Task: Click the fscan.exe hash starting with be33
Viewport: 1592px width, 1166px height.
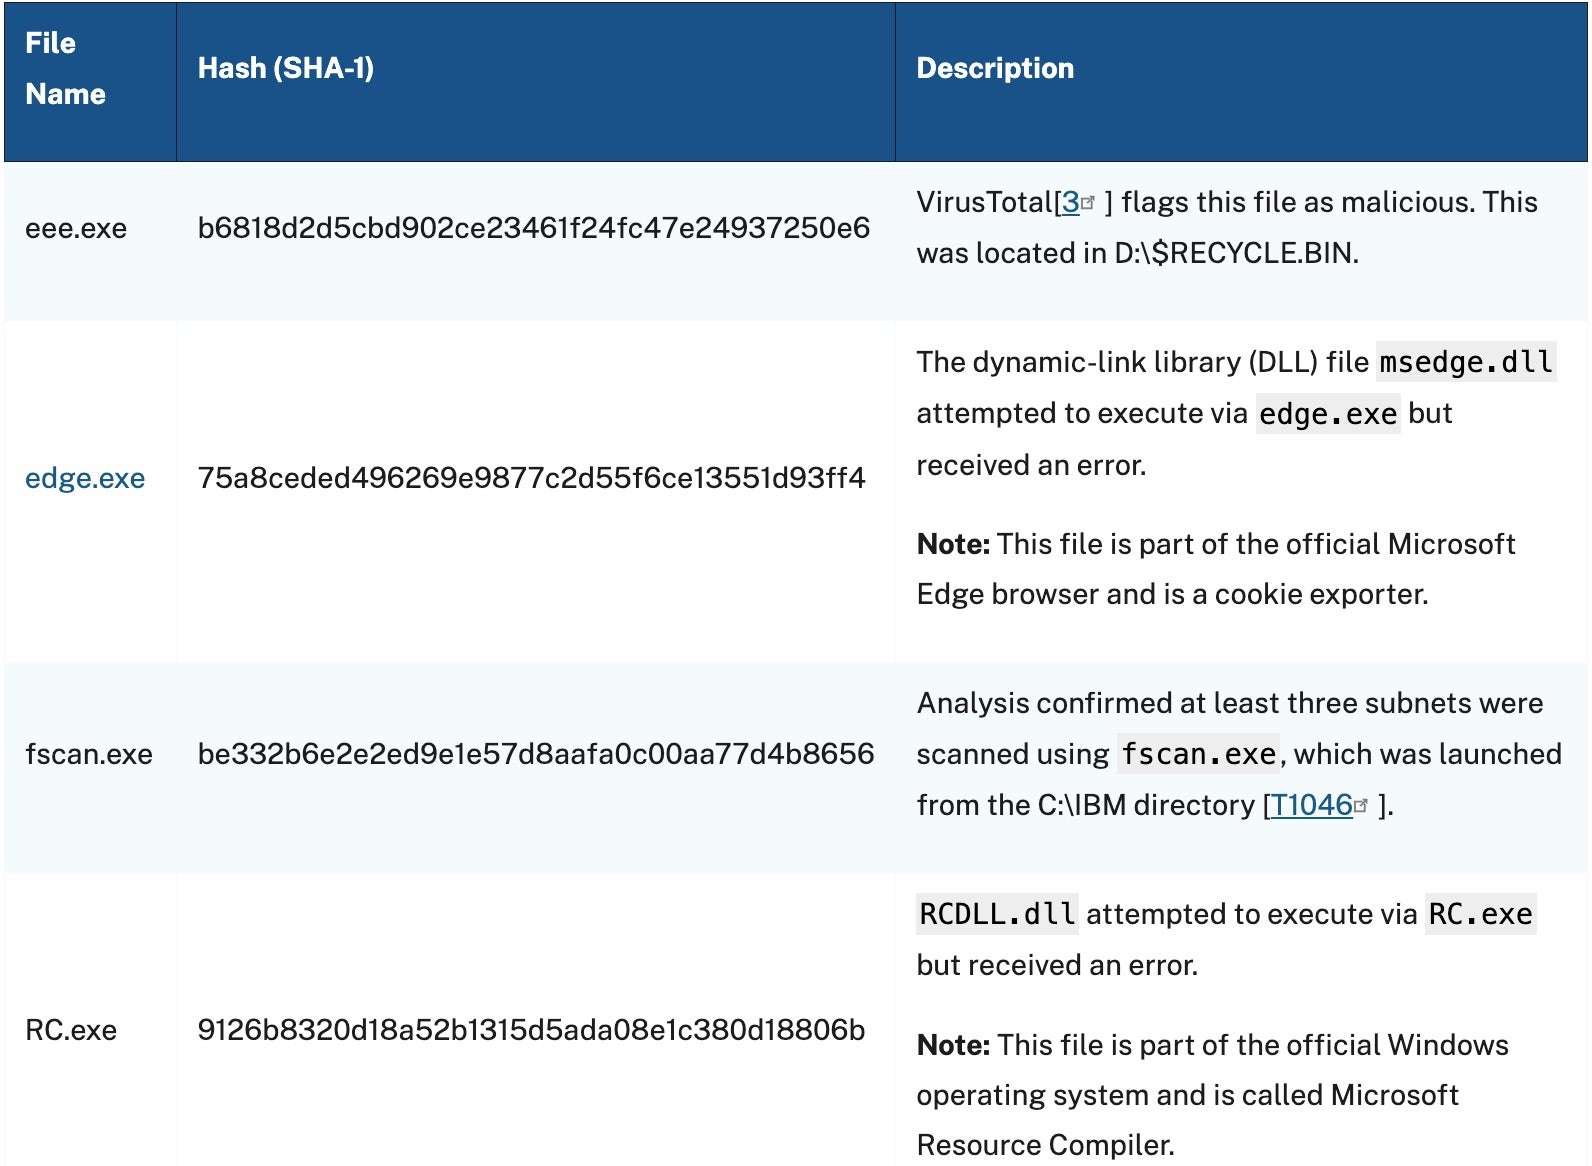Action: (x=535, y=754)
